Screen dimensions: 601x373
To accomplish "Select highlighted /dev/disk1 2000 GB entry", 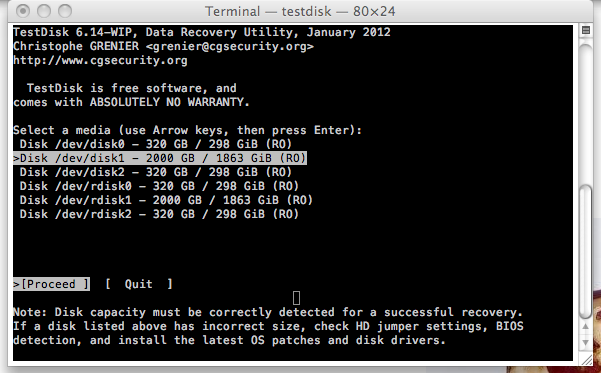I will point(160,158).
